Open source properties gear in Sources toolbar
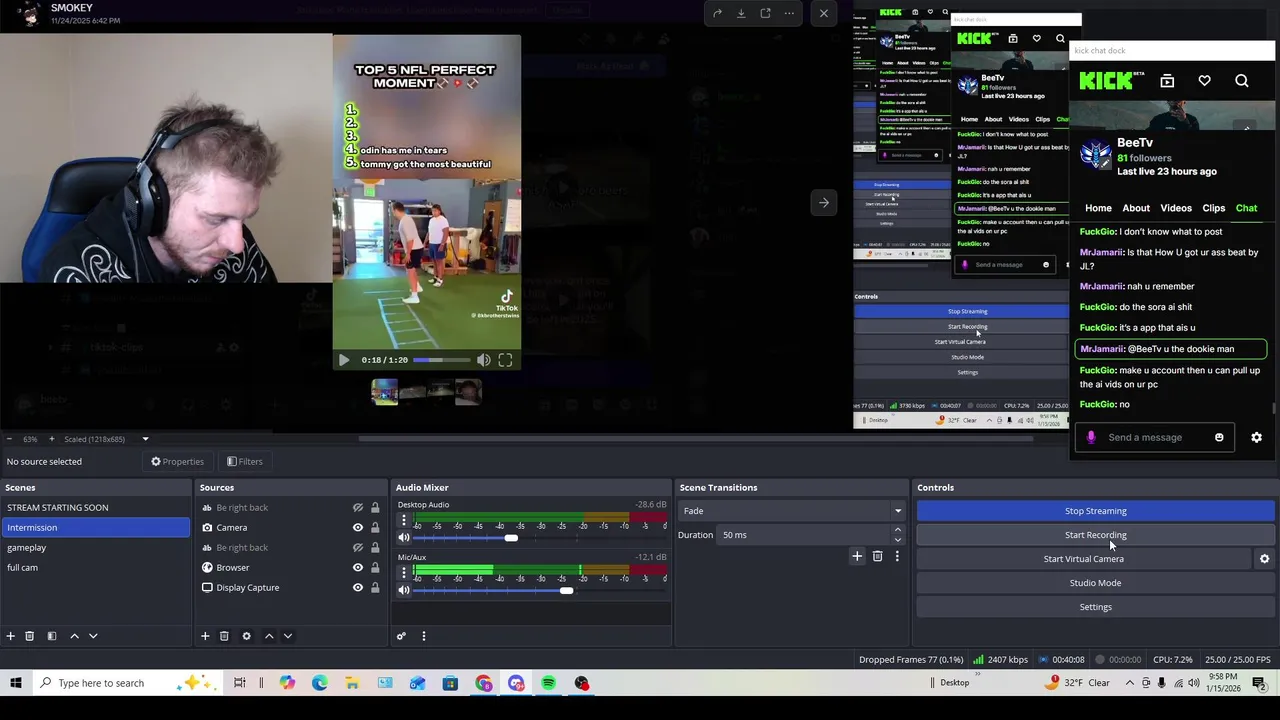 (x=246, y=636)
